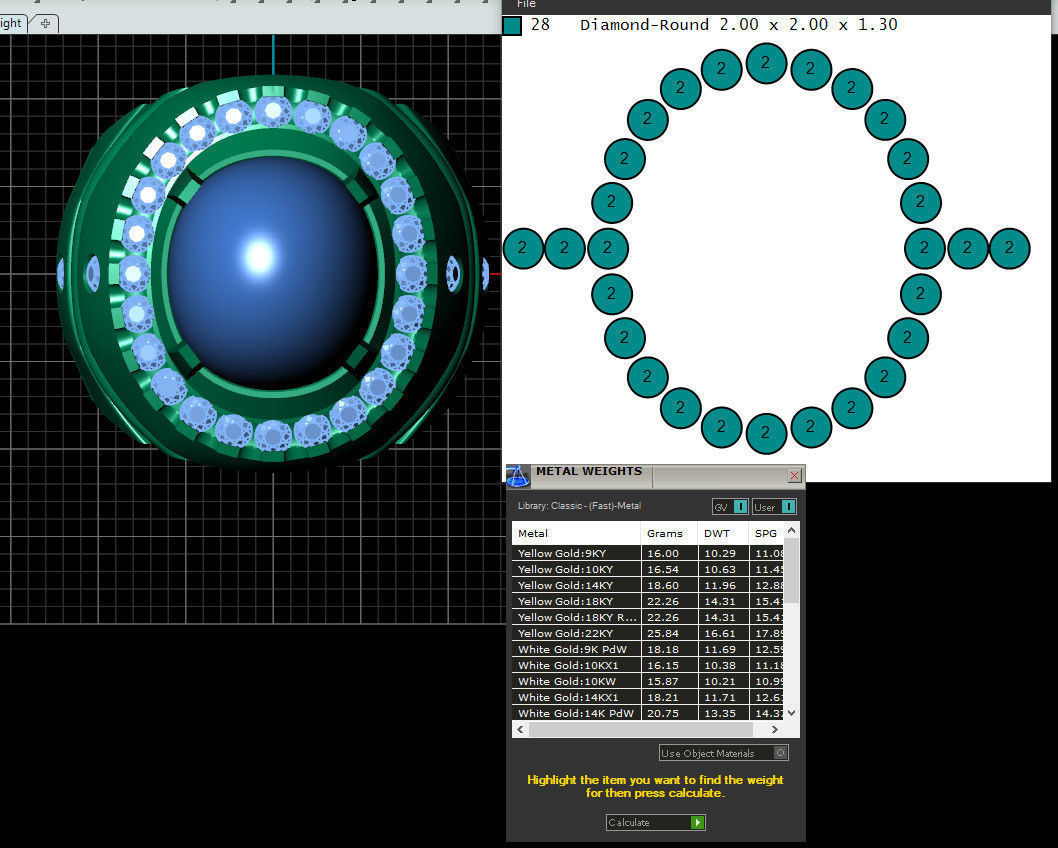Select the Yellow Gold:10KY row
Screen dimensions: 1058x848
point(648,569)
